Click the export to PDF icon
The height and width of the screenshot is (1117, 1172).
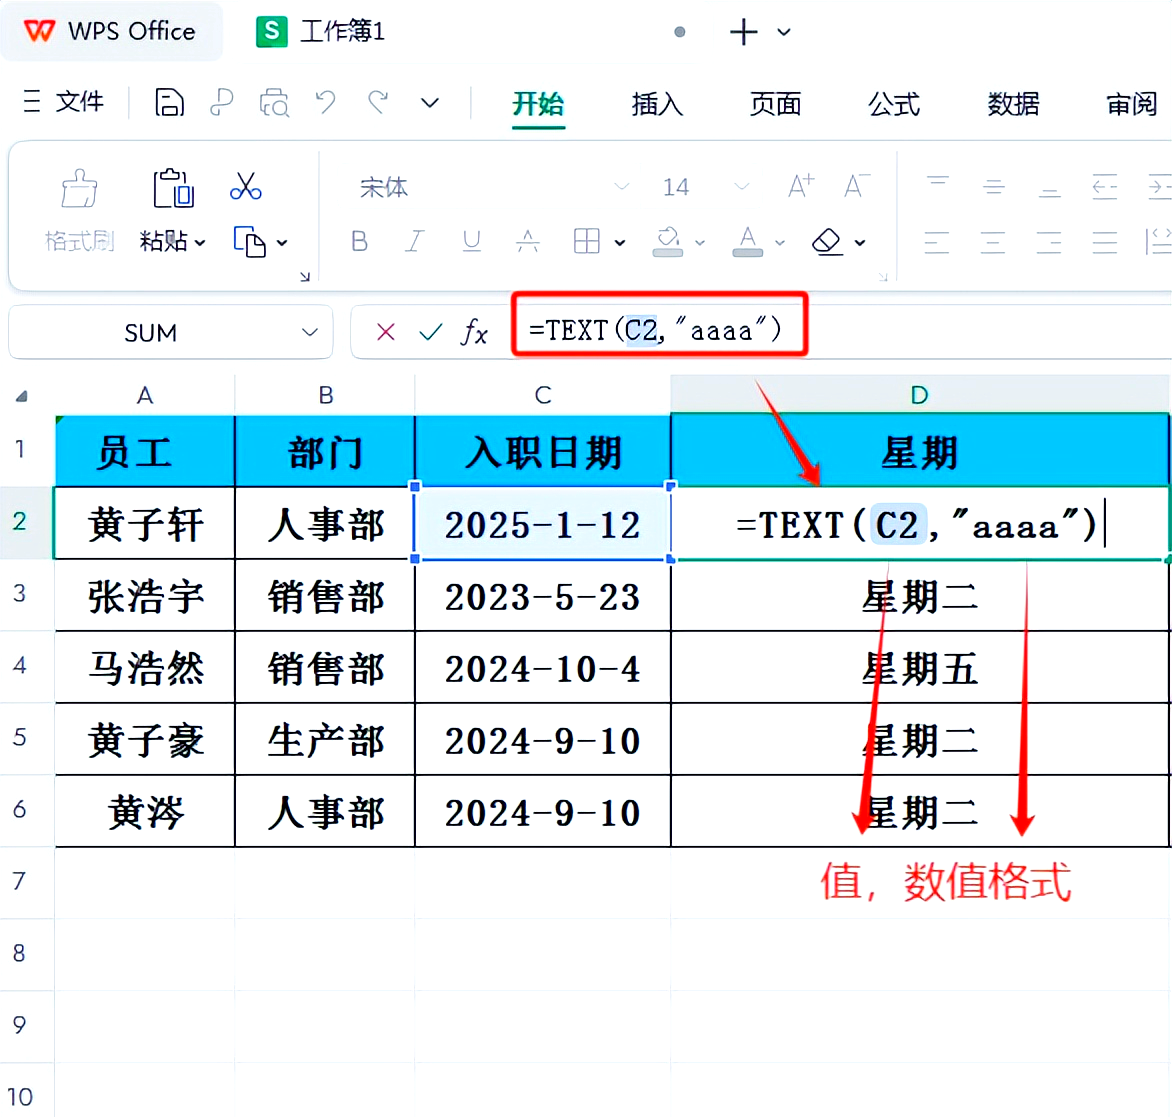[x=221, y=102]
